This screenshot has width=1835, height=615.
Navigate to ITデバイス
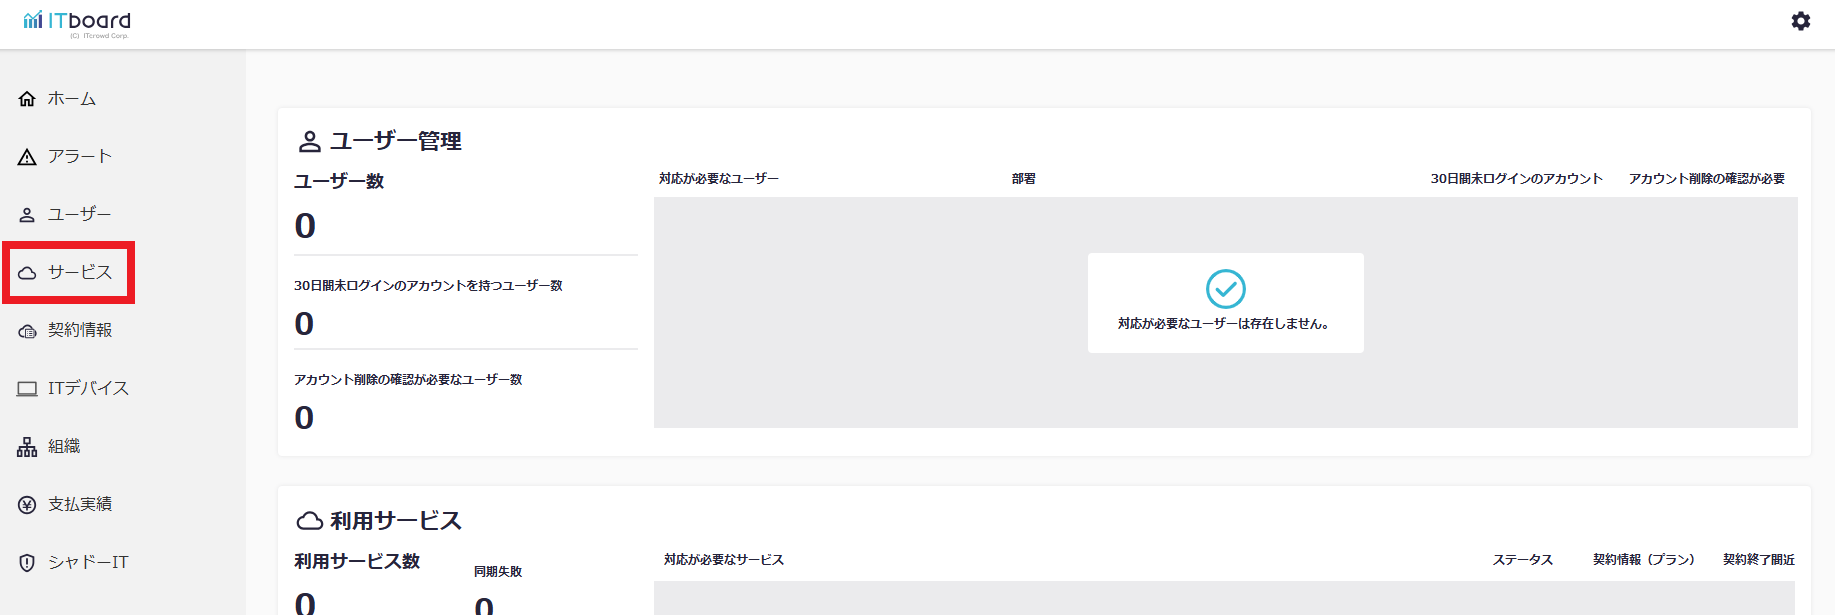click(88, 389)
